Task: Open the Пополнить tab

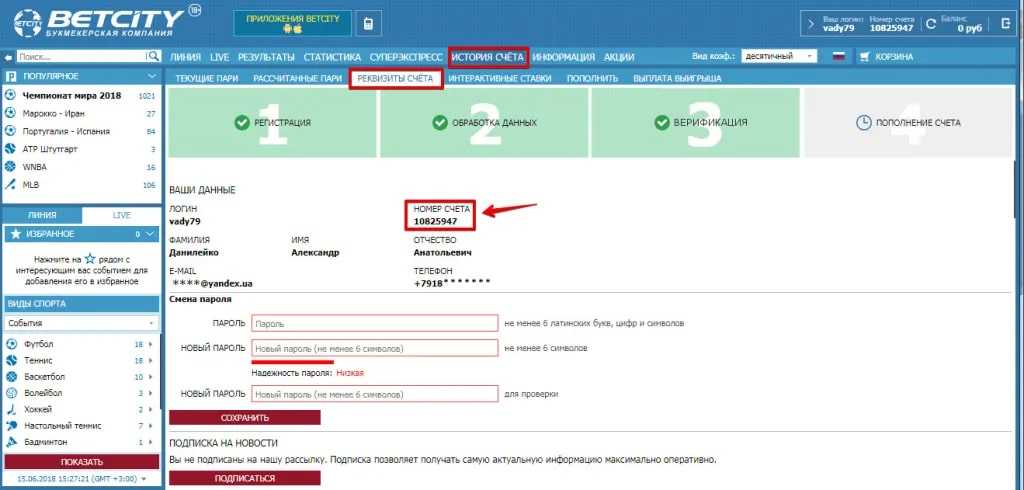Action: [x=592, y=78]
